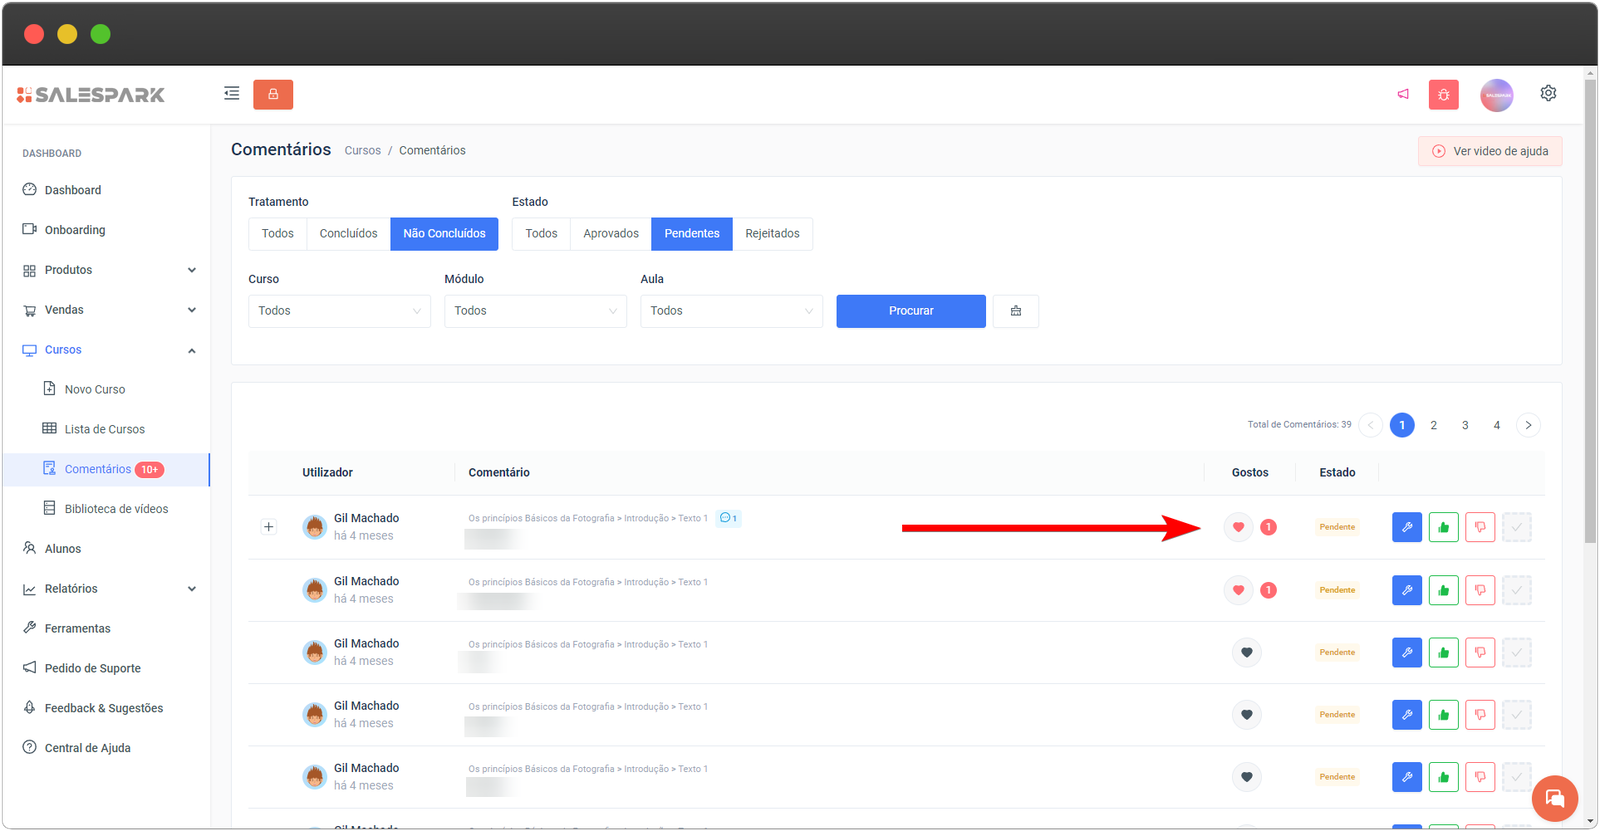Click the blue pin button in third row
The height and width of the screenshot is (831, 1600).
pyautogui.click(x=1406, y=653)
